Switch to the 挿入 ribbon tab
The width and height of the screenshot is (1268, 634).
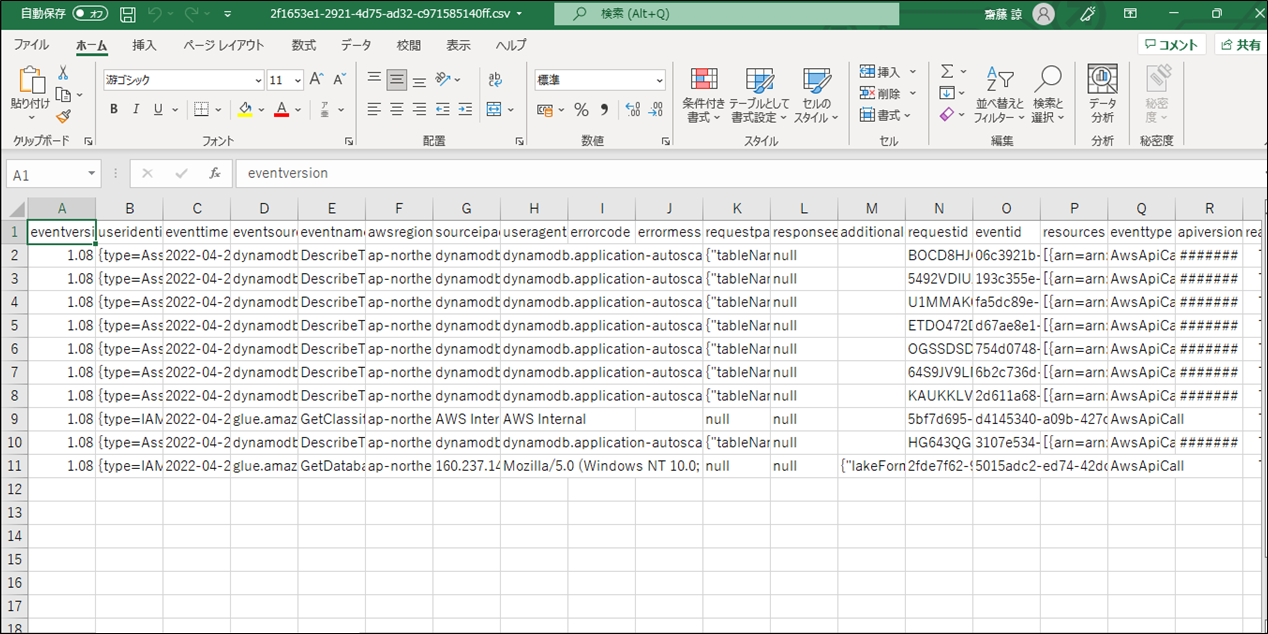(x=145, y=45)
